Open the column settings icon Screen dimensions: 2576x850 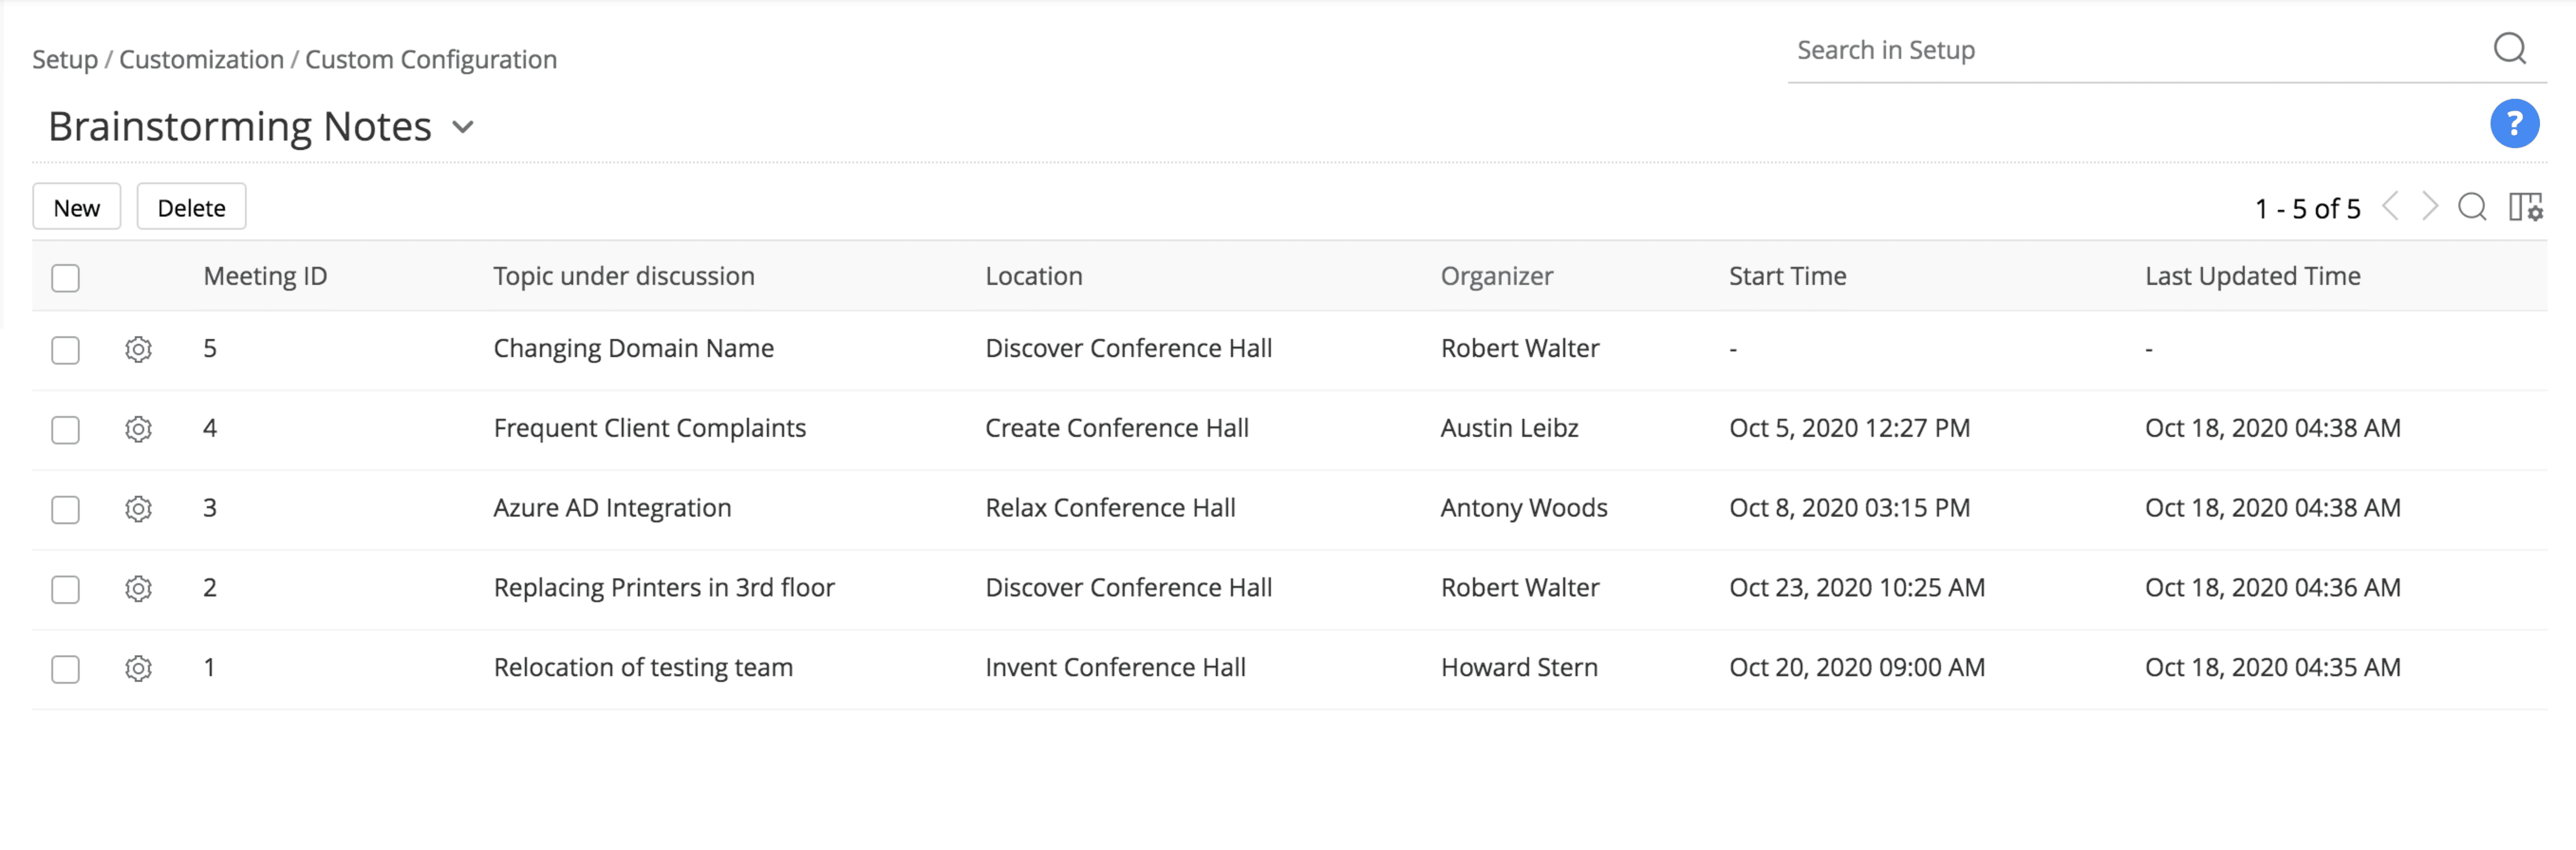pos(2525,207)
